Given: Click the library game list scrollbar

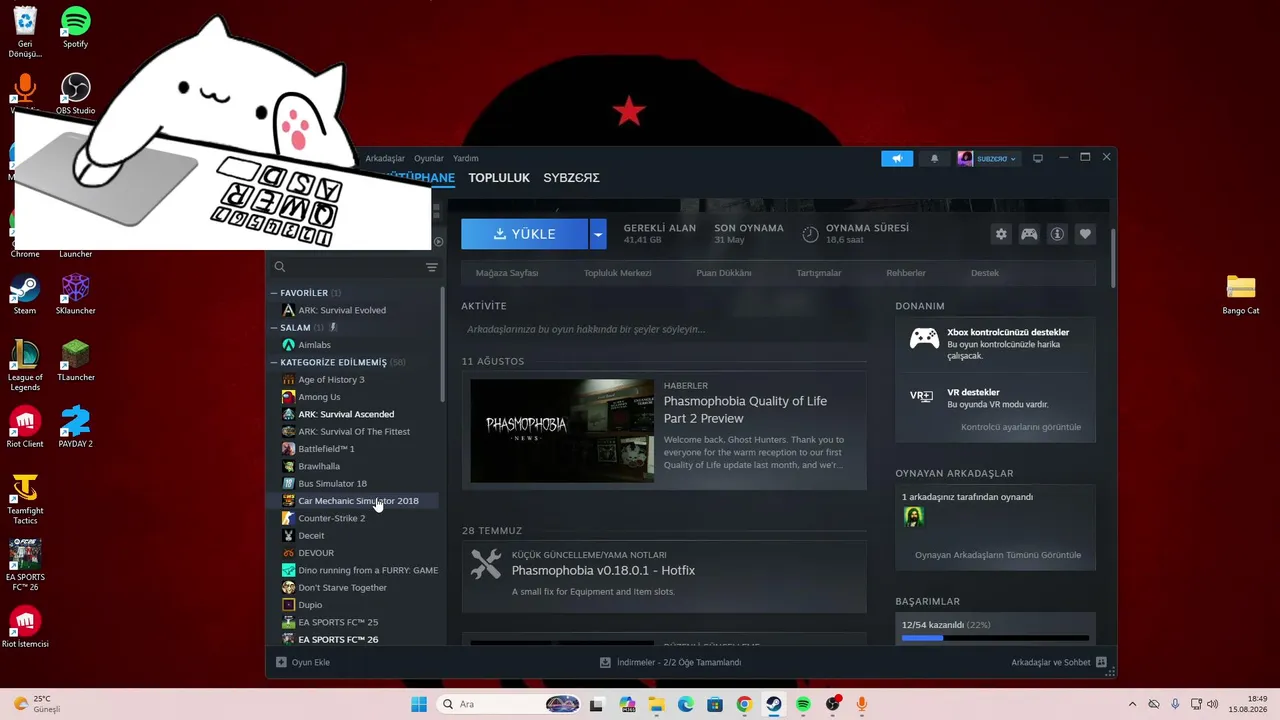Looking at the screenshot, I should click(443, 345).
